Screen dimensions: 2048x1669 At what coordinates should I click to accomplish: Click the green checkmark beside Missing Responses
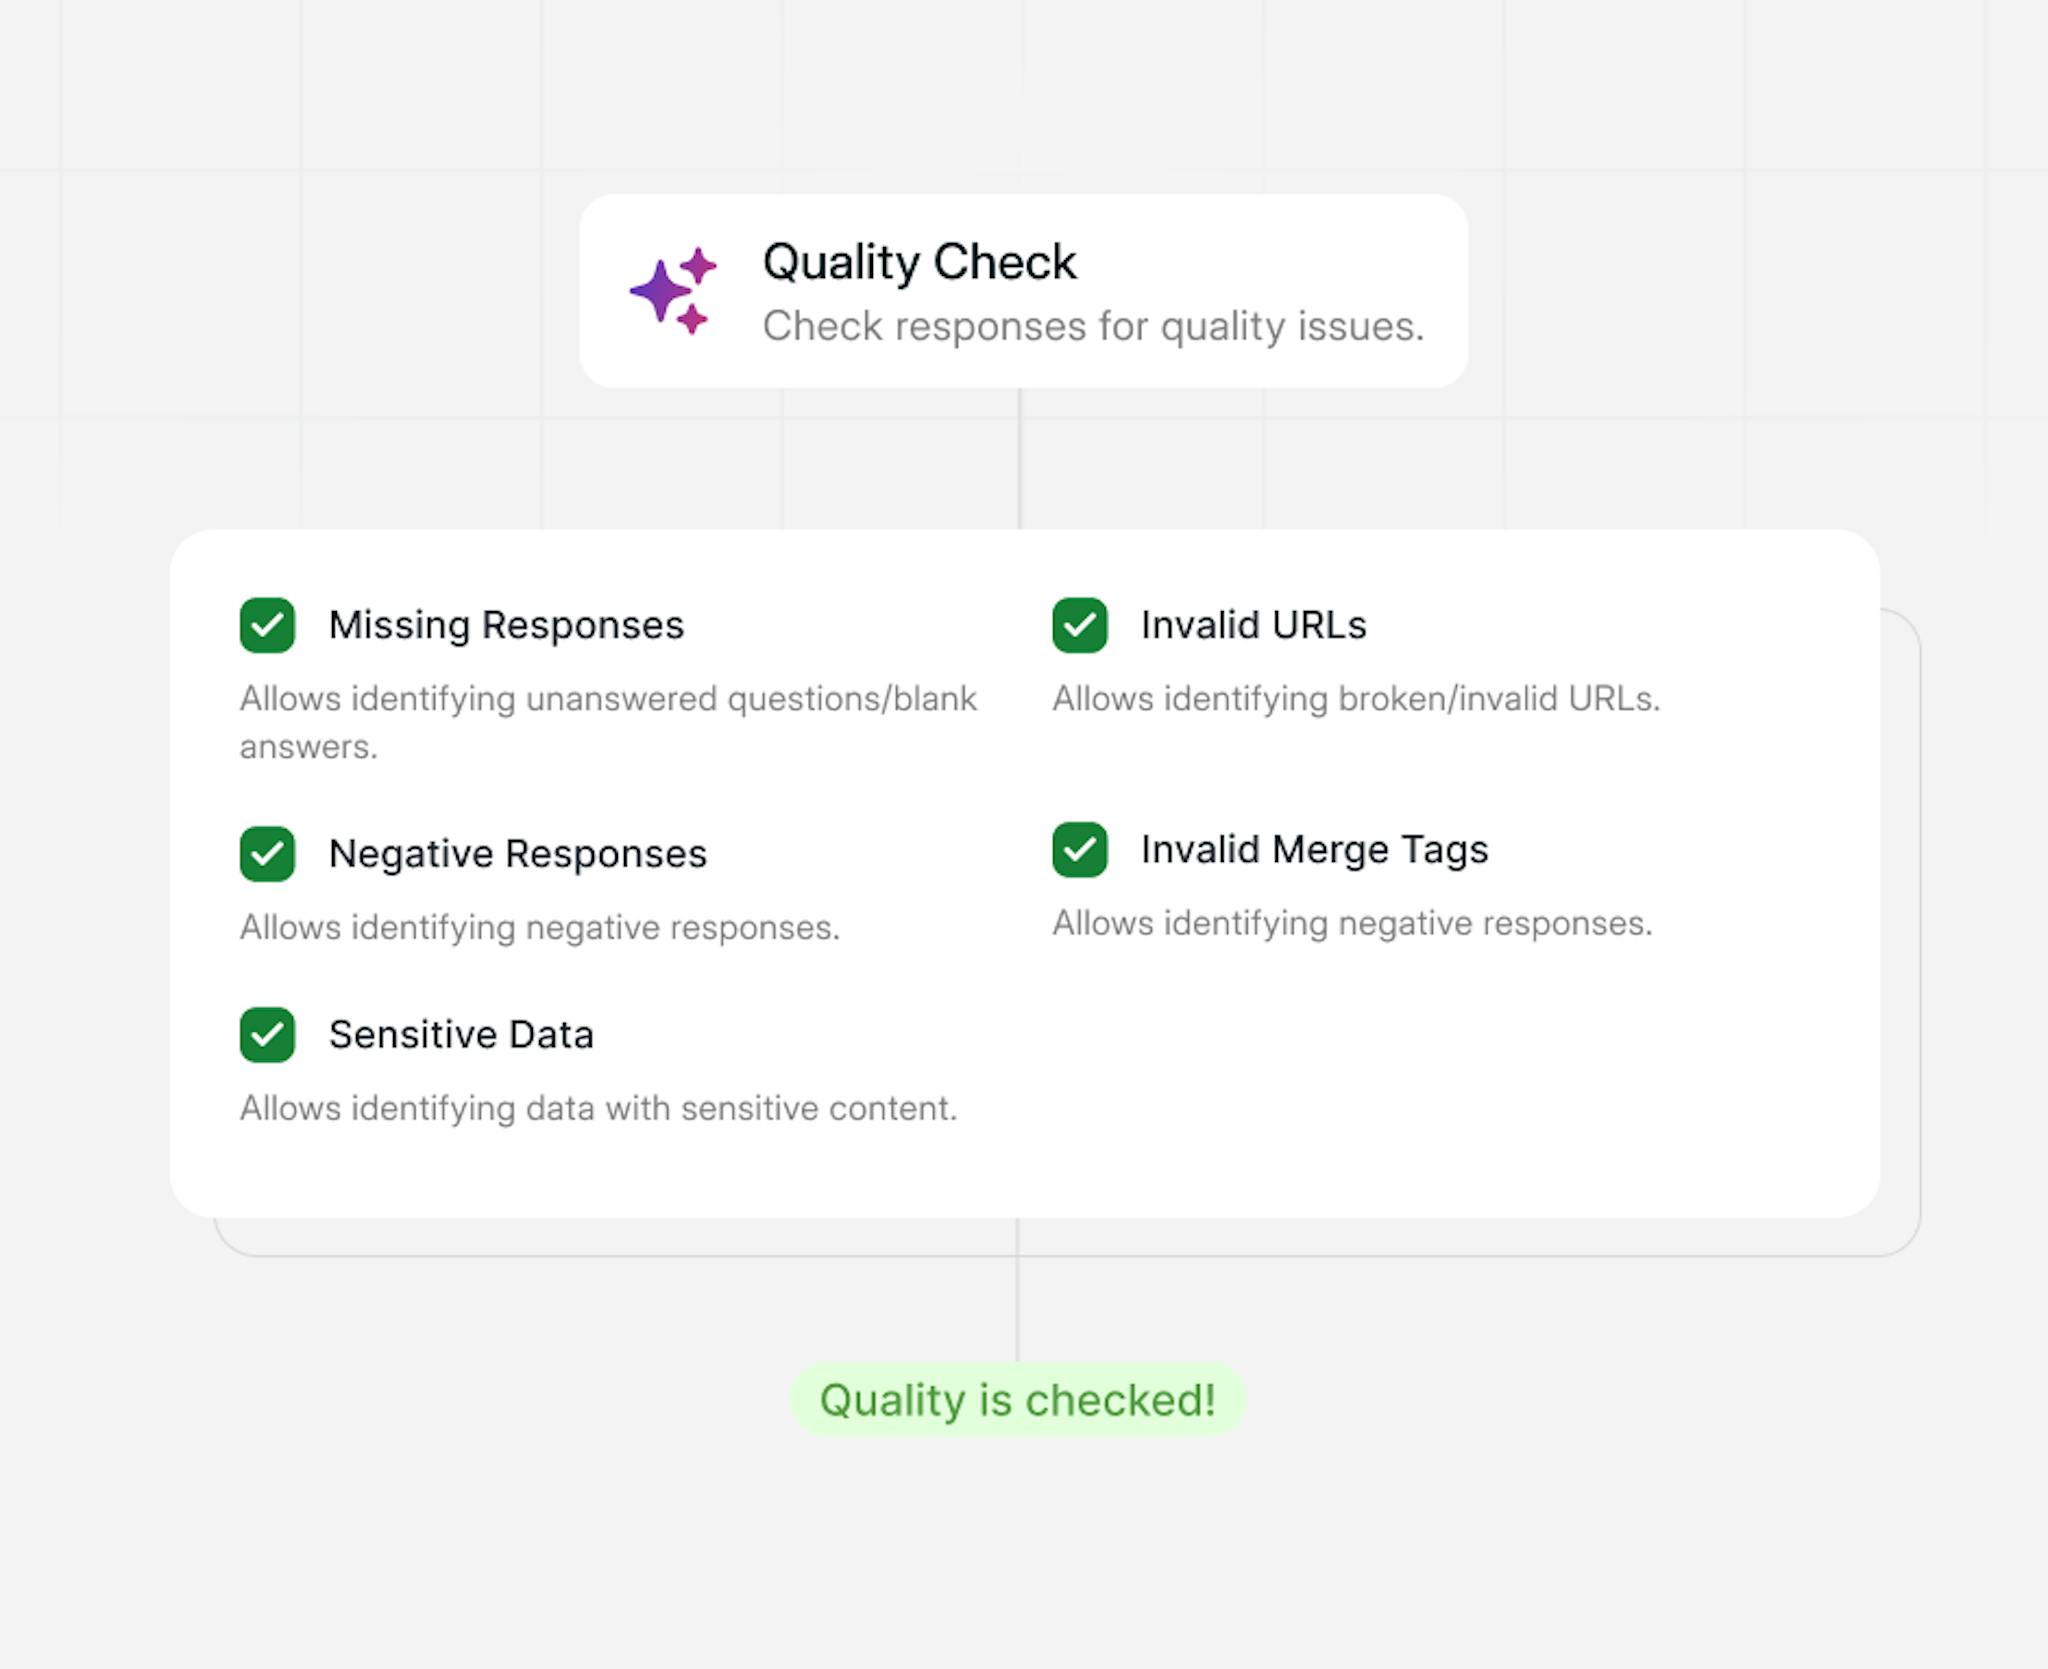pyautogui.click(x=267, y=625)
